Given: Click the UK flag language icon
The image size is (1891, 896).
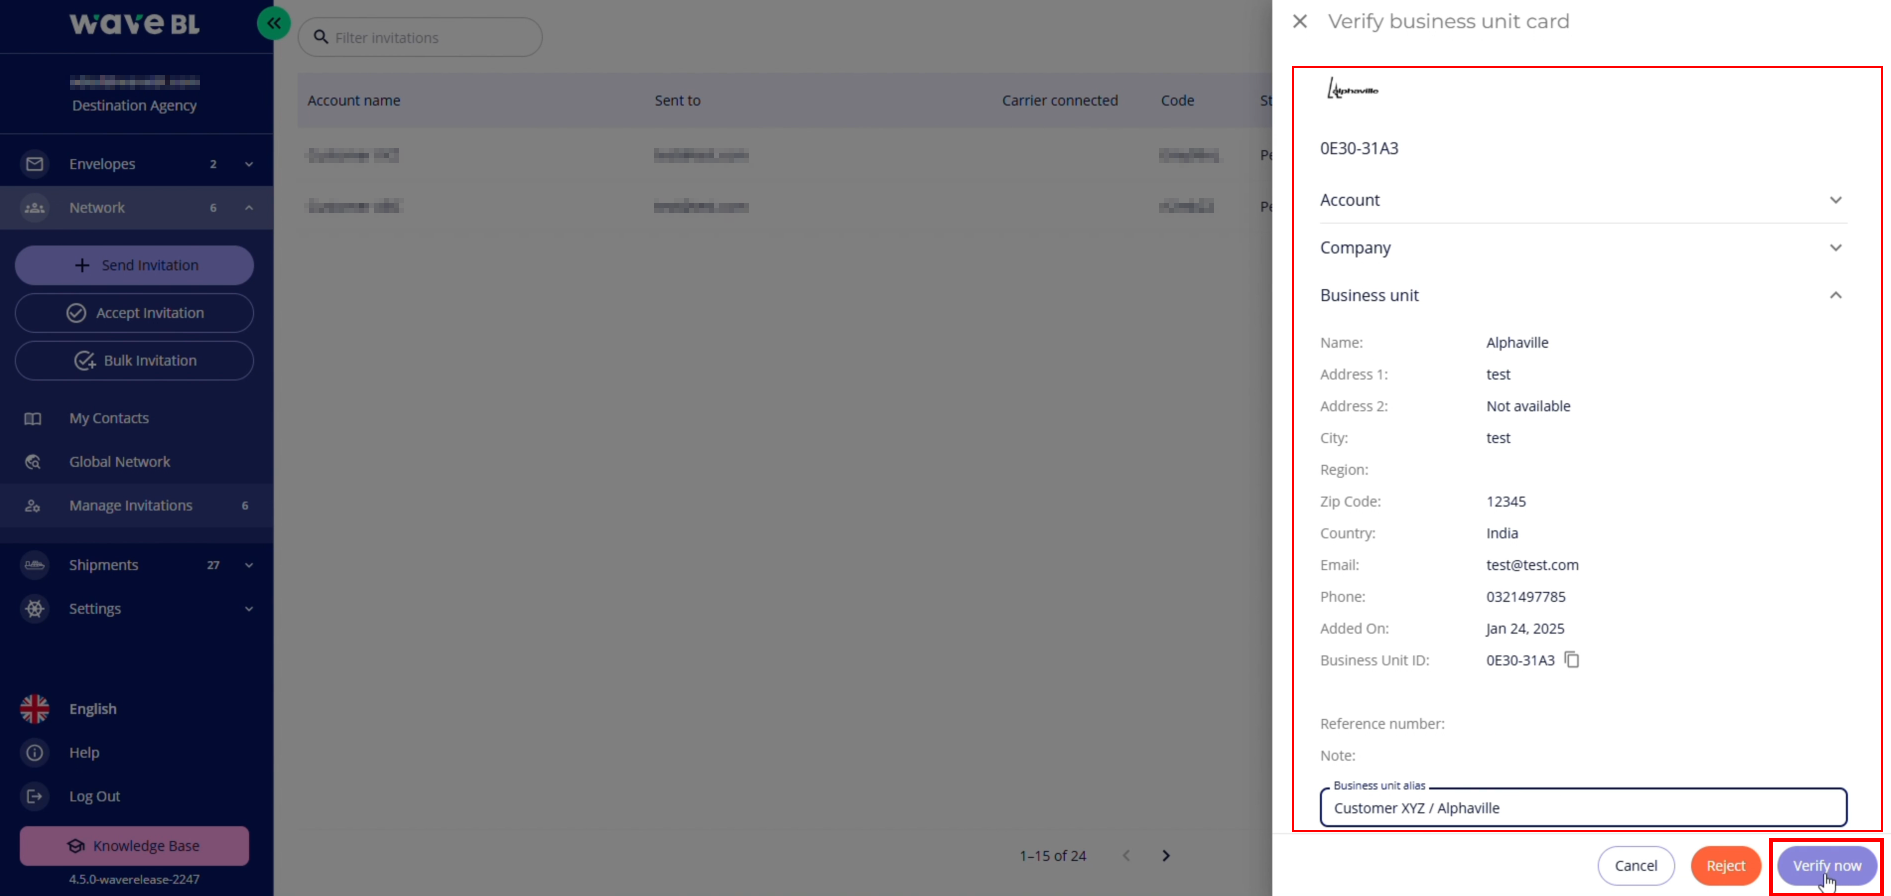Looking at the screenshot, I should [x=35, y=709].
